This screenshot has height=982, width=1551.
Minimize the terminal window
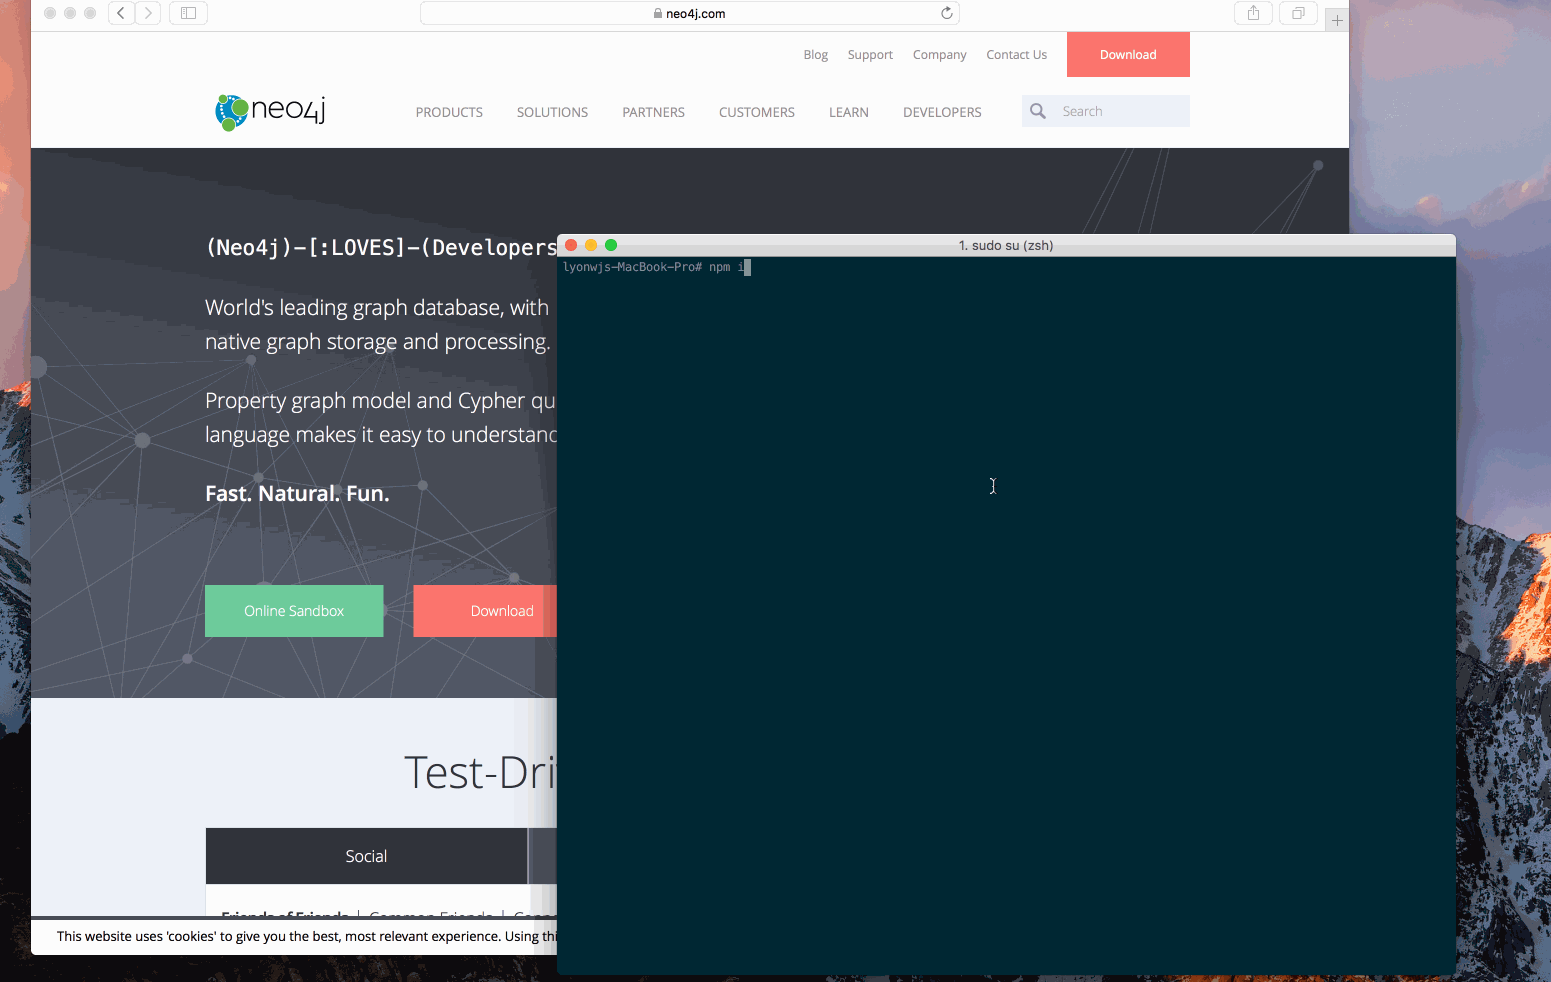tap(591, 245)
